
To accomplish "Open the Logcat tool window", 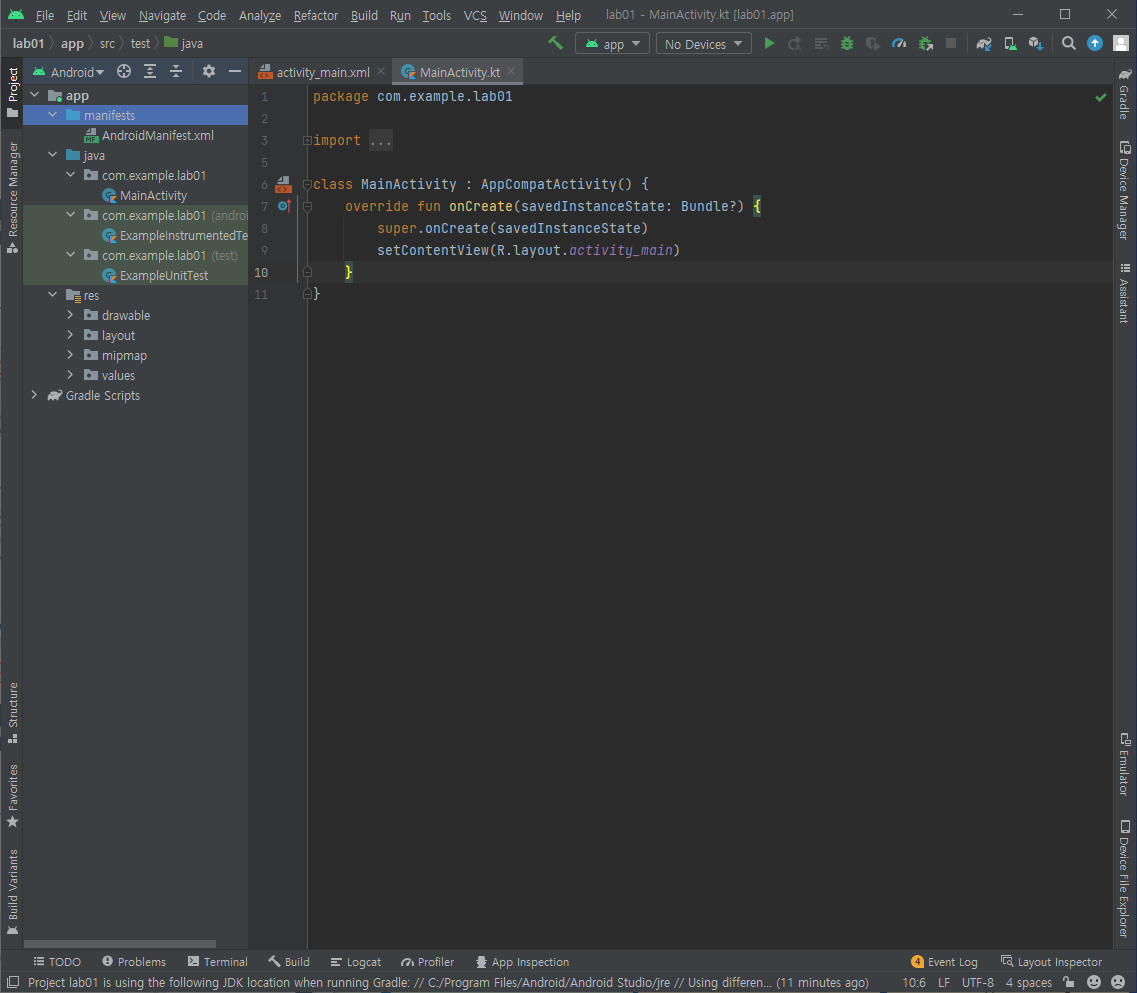I will click(x=355, y=962).
